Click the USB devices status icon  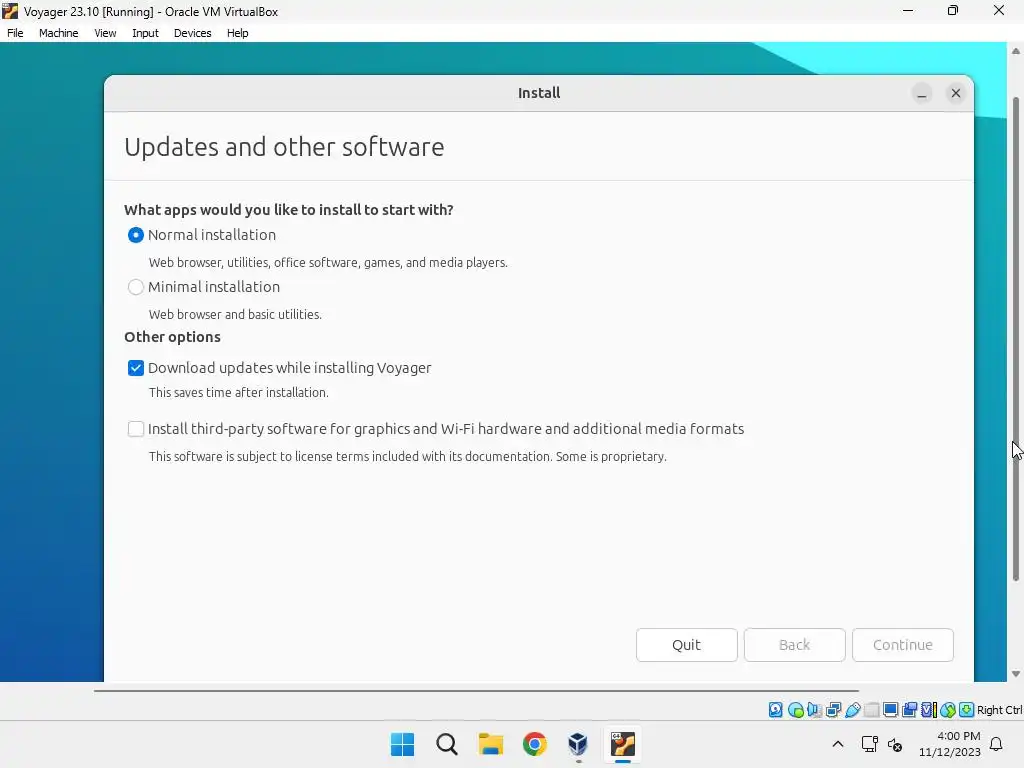852,710
